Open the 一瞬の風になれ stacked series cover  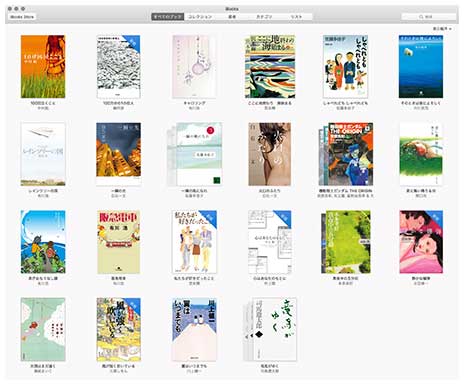click(195, 154)
